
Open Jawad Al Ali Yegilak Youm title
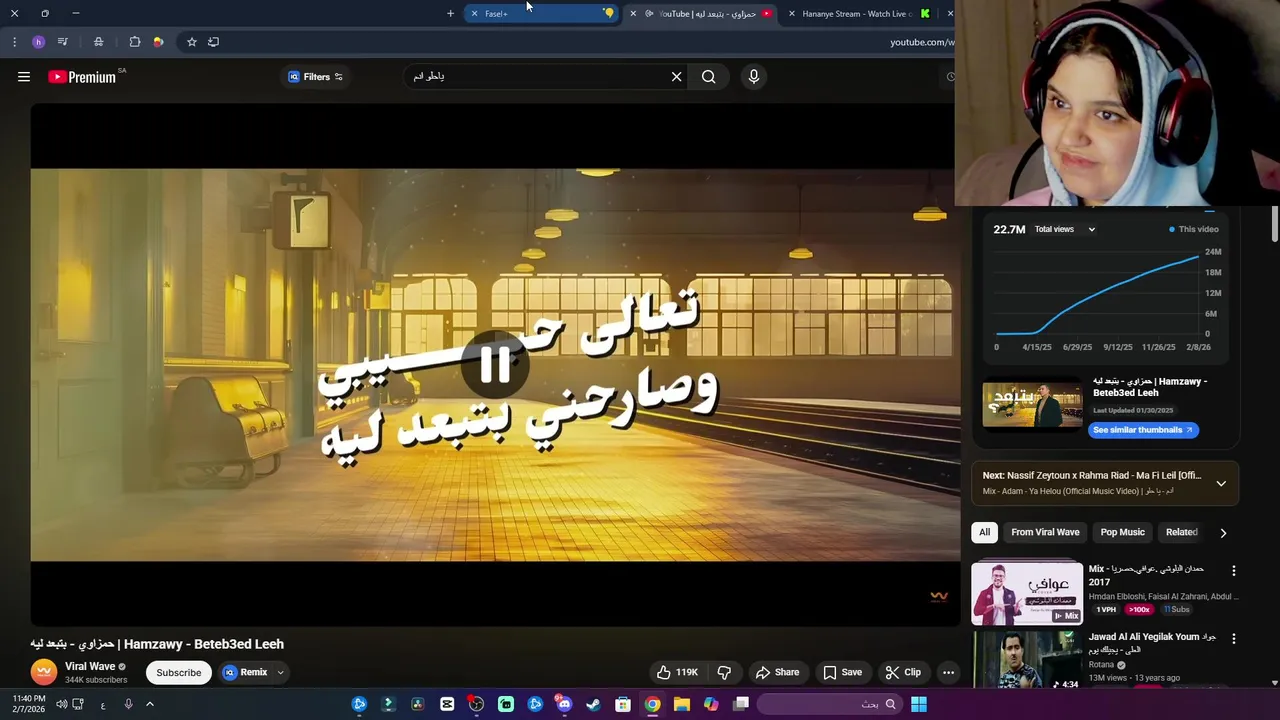coord(1152,643)
